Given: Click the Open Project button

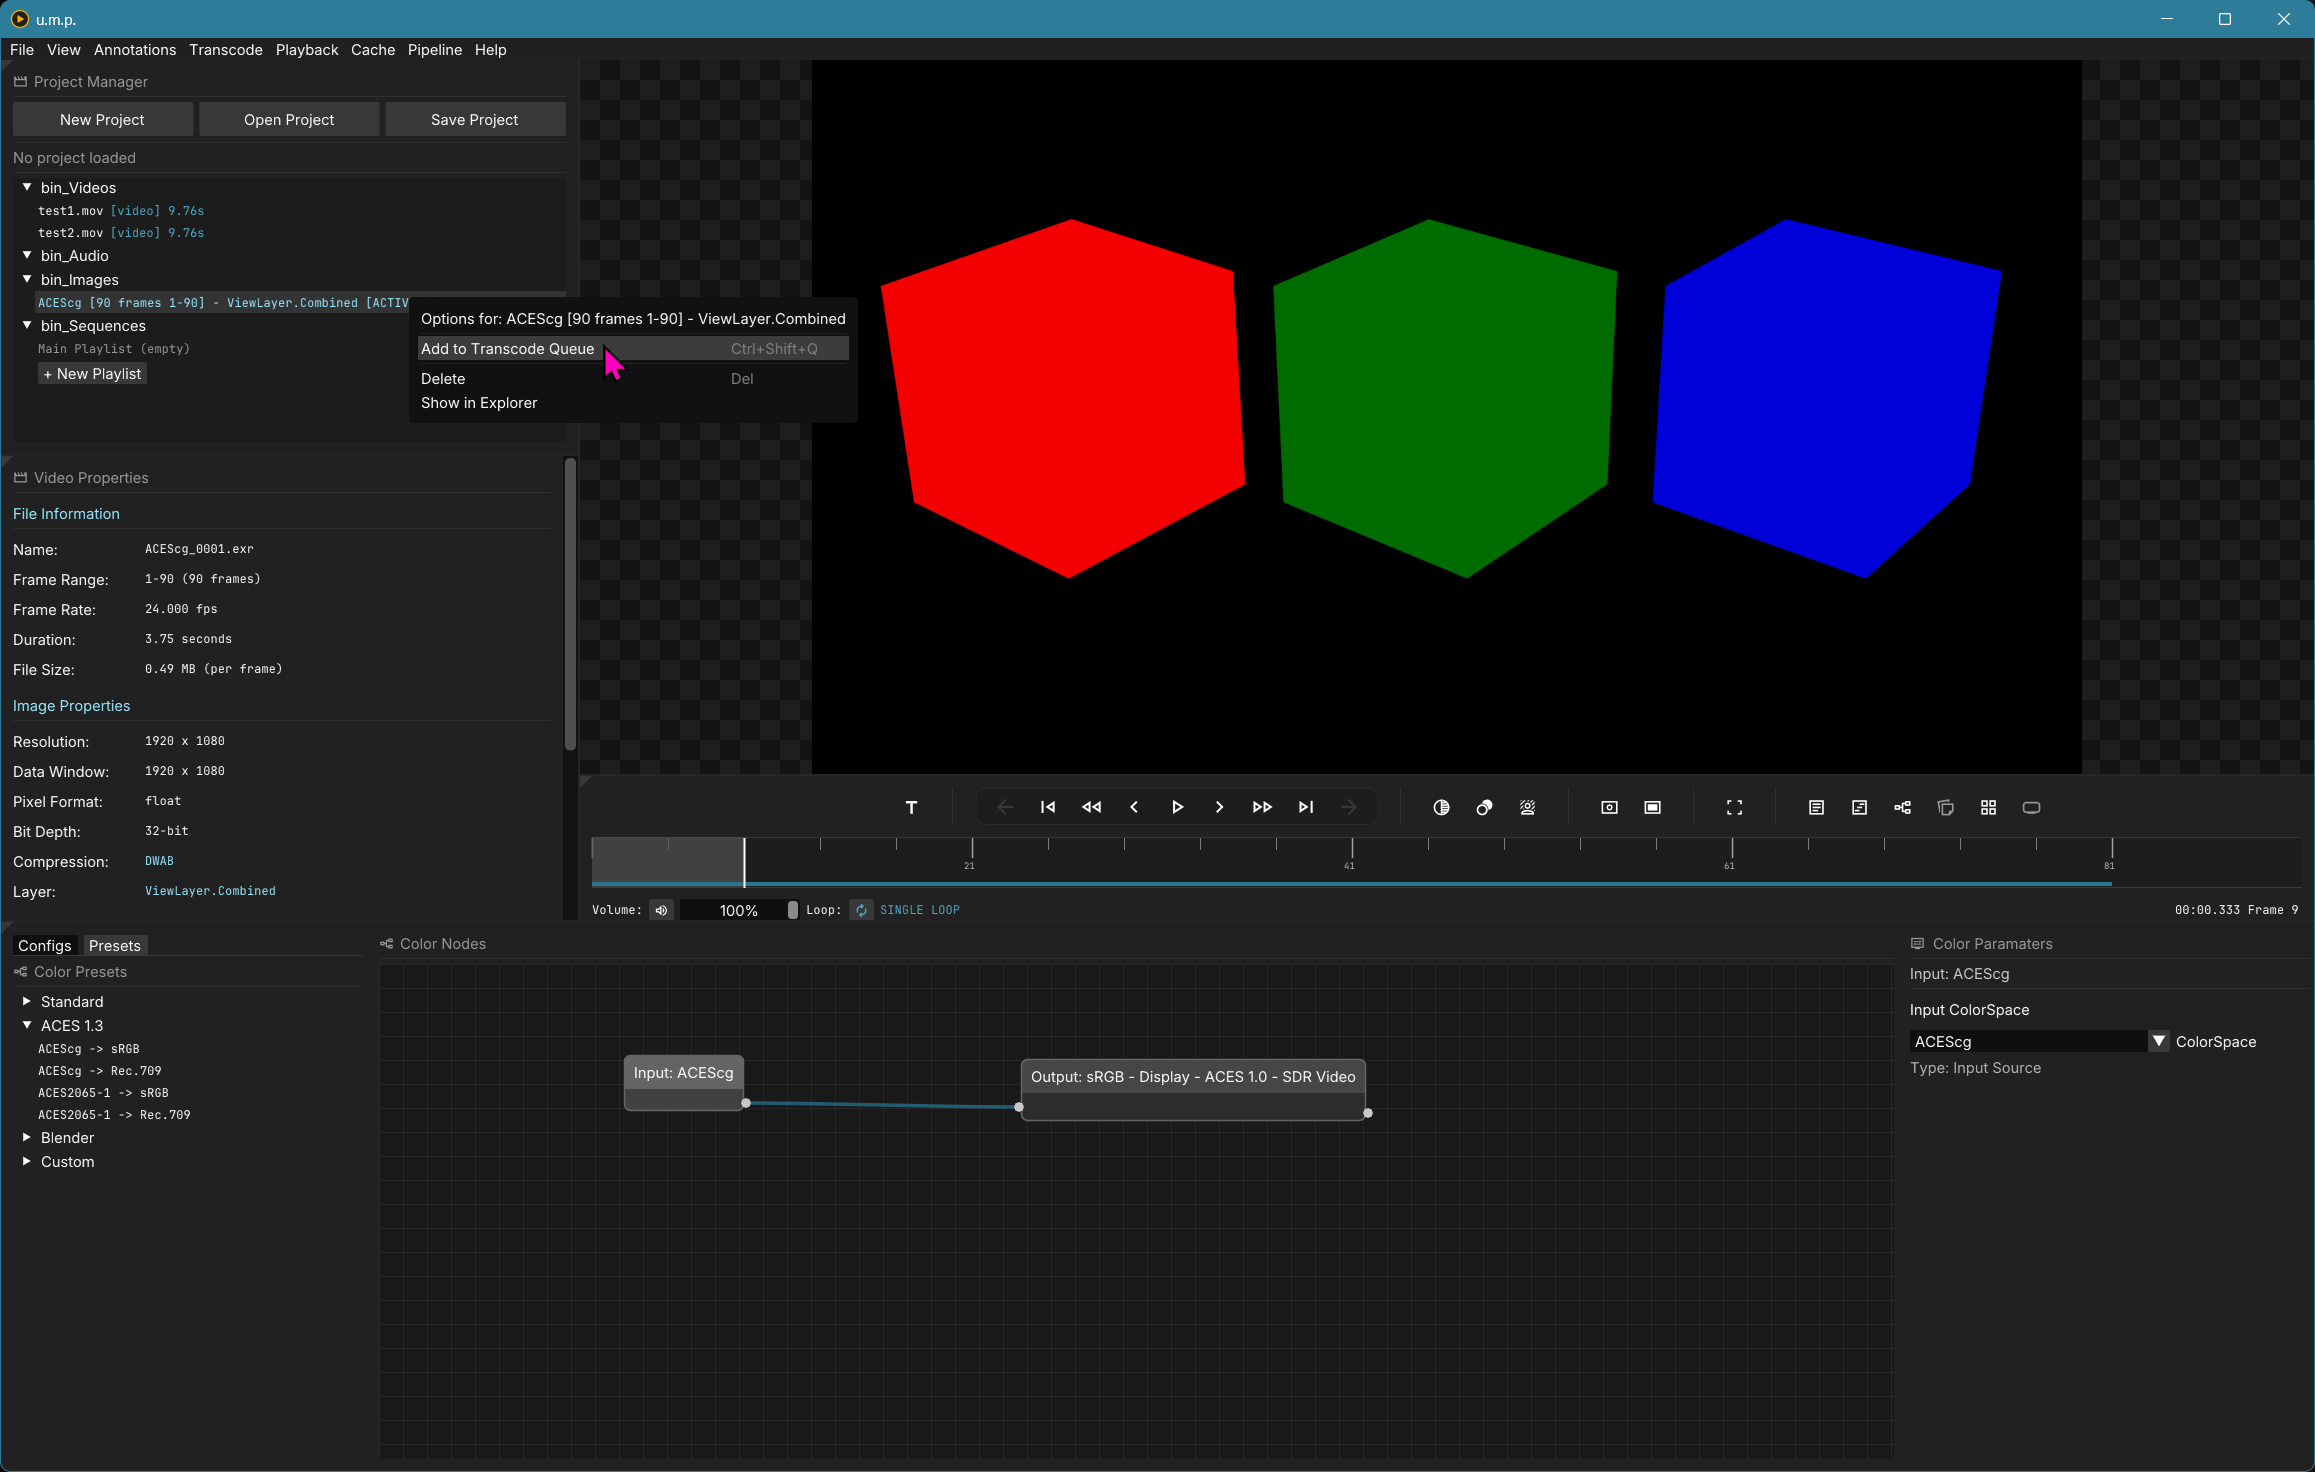Looking at the screenshot, I should (289, 119).
